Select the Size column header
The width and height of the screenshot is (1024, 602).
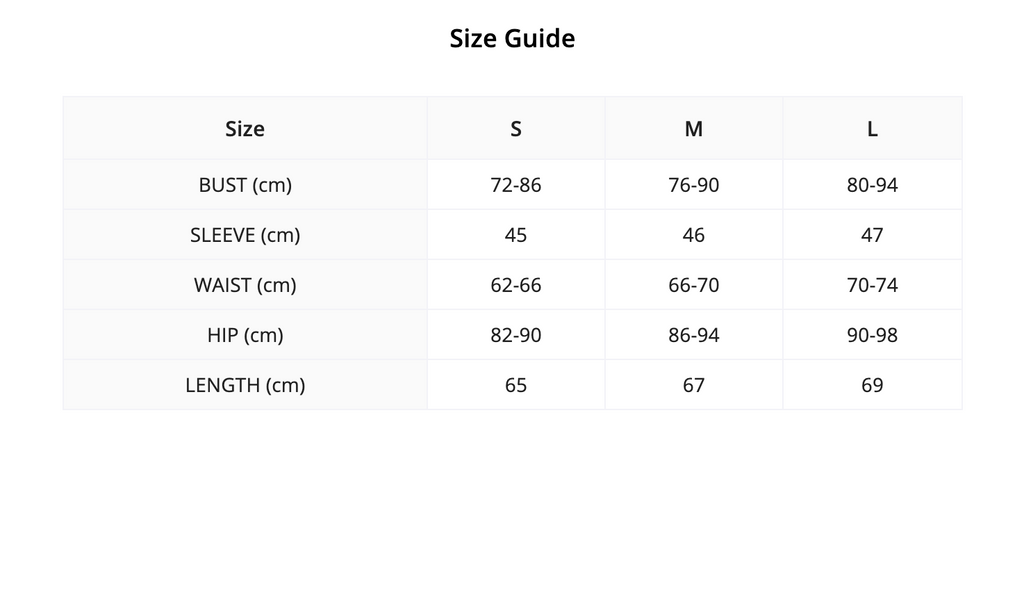pyautogui.click(x=245, y=129)
